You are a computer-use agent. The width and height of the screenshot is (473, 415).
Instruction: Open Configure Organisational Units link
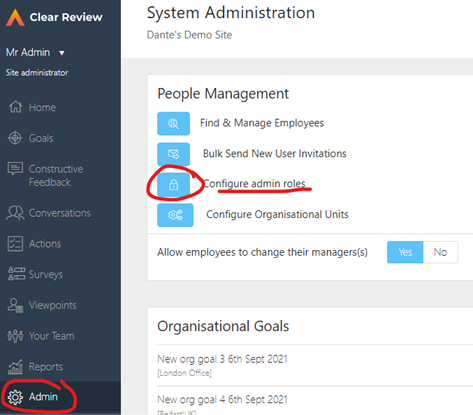tap(277, 214)
